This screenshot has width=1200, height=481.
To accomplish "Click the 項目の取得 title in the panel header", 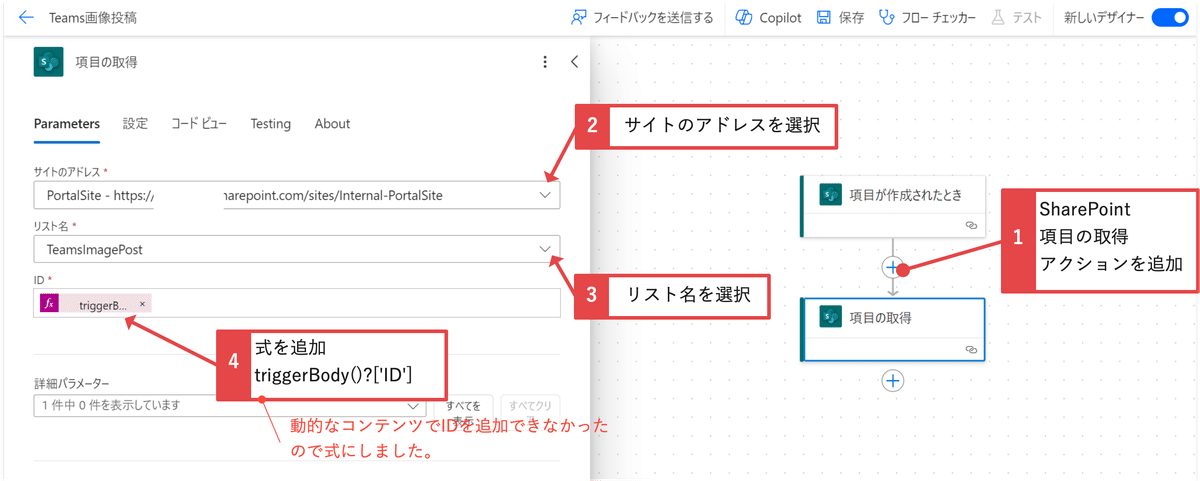I will (107, 62).
